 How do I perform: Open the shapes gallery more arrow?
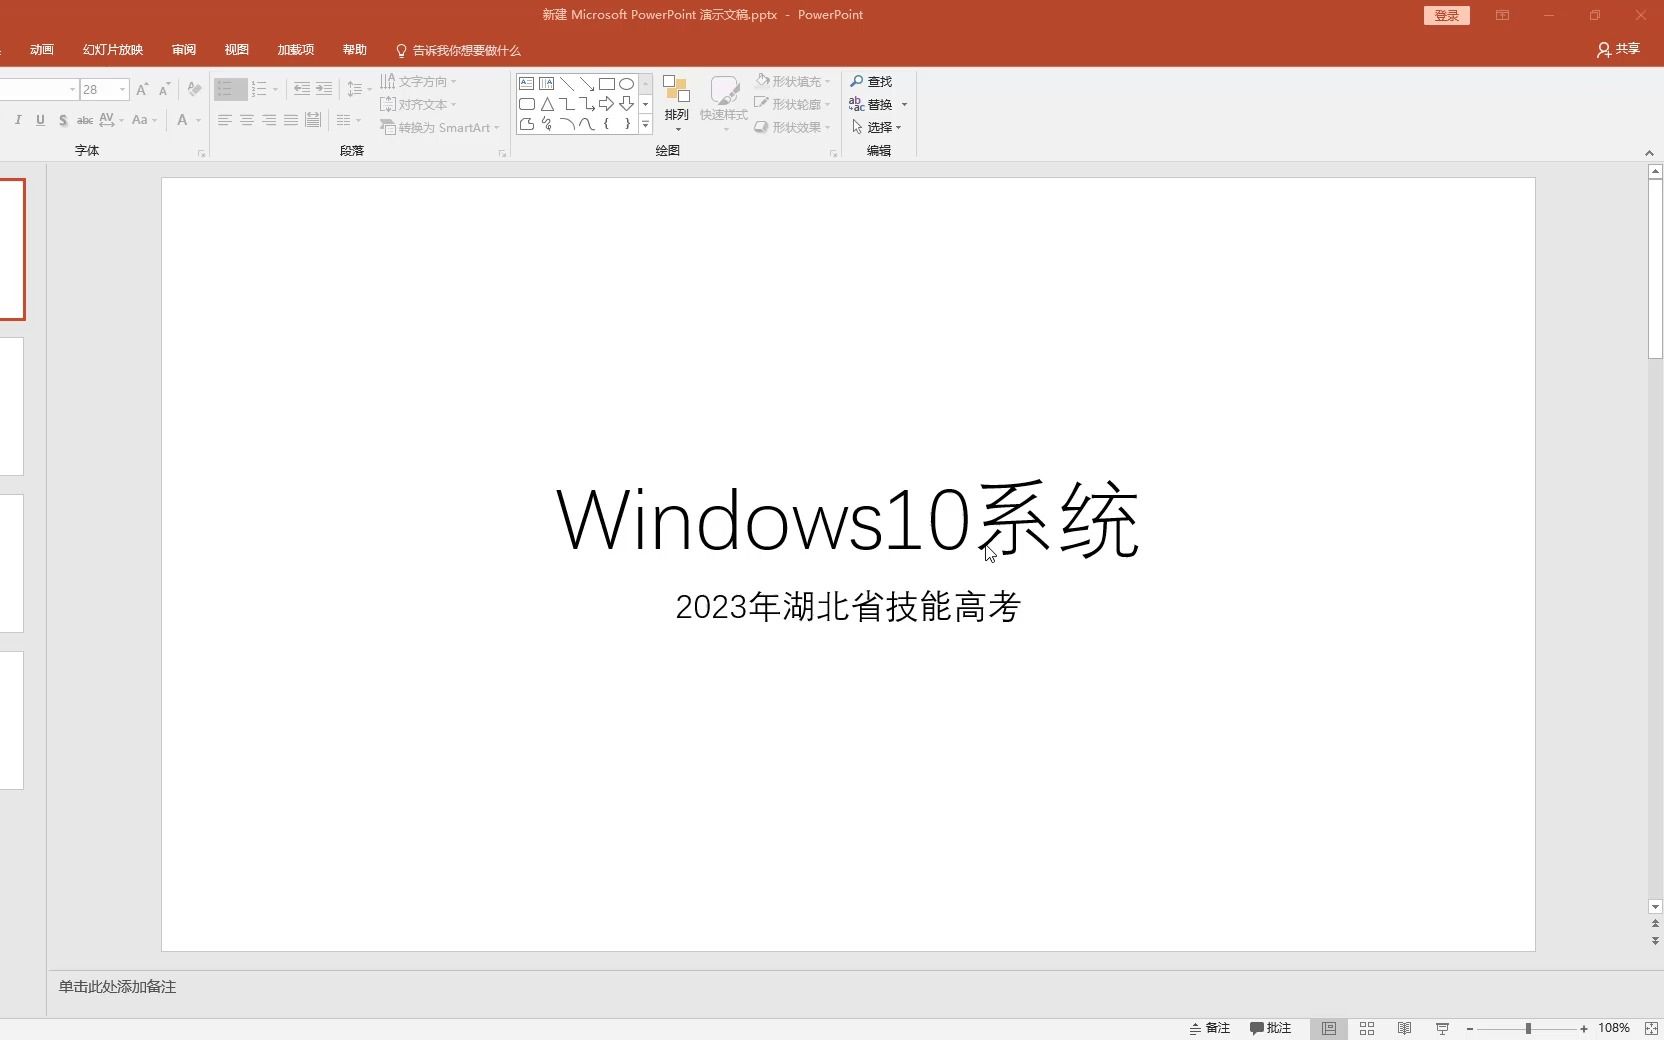point(646,125)
